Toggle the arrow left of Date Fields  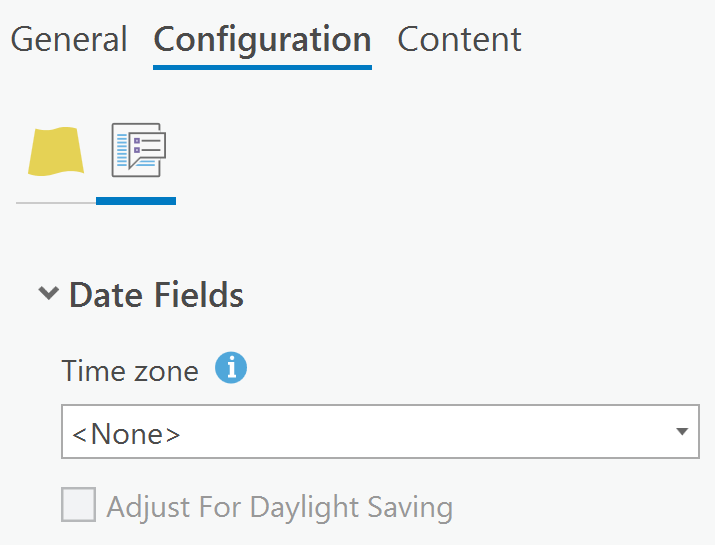click(47, 294)
